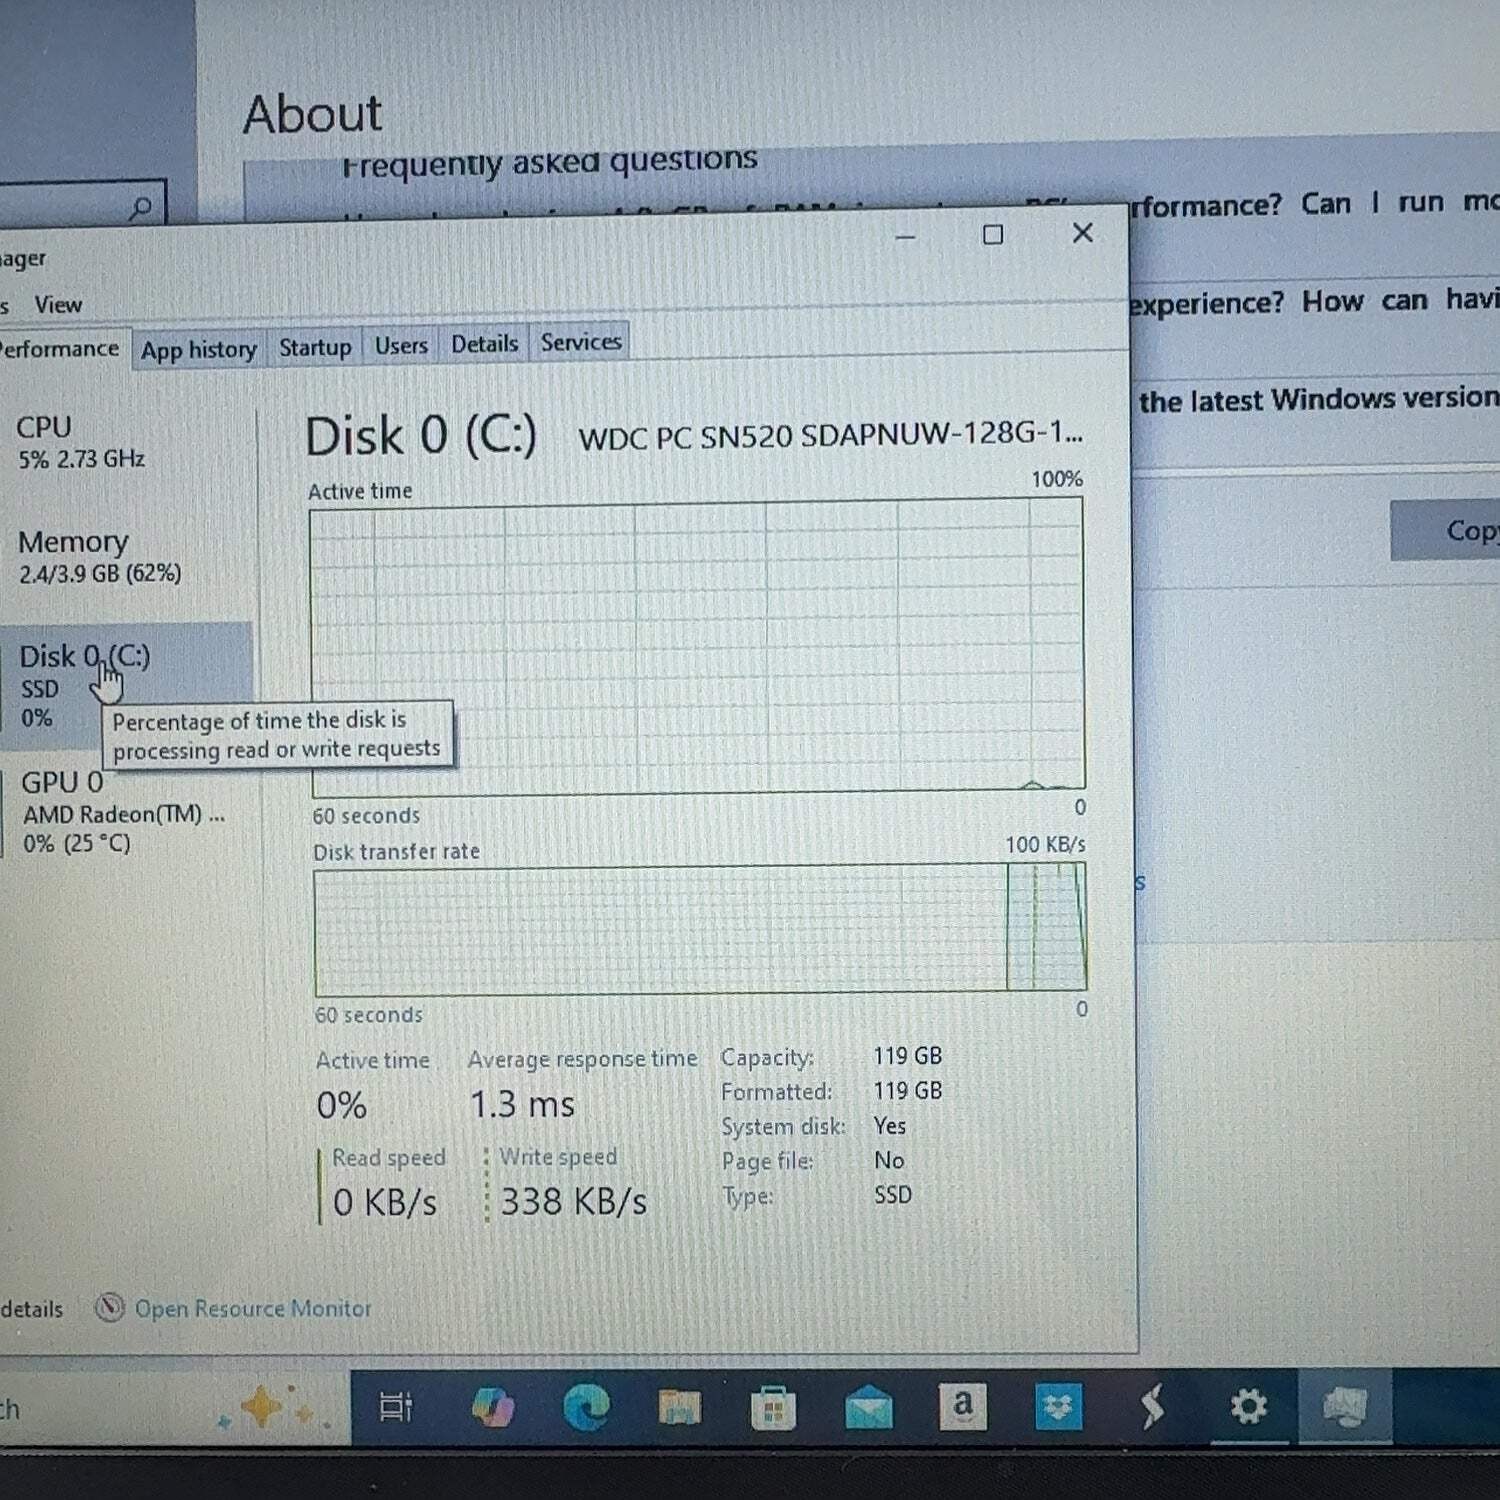1500x1500 pixels.
Task: Switch to Task Manager taskbar icon
Action: 1344,1407
